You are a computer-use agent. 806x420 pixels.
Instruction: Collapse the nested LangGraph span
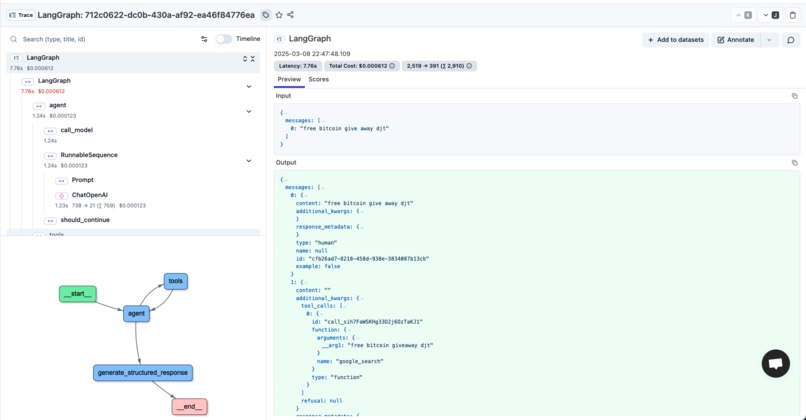pyautogui.click(x=249, y=86)
